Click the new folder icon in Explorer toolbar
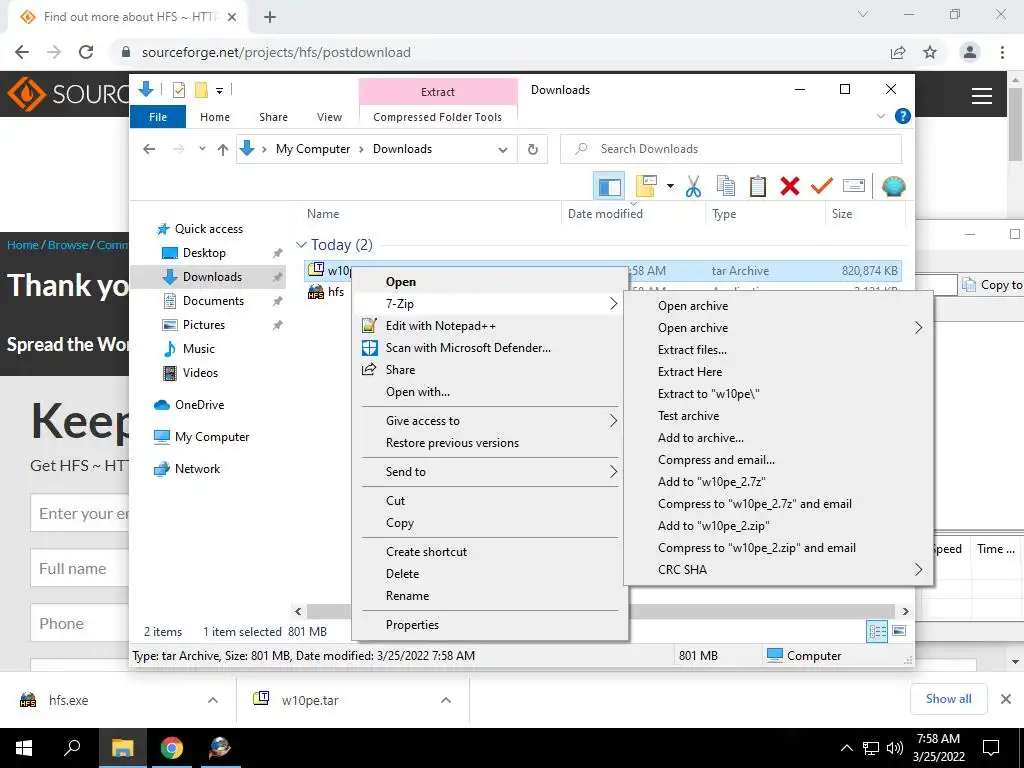The image size is (1024, 768). point(646,186)
